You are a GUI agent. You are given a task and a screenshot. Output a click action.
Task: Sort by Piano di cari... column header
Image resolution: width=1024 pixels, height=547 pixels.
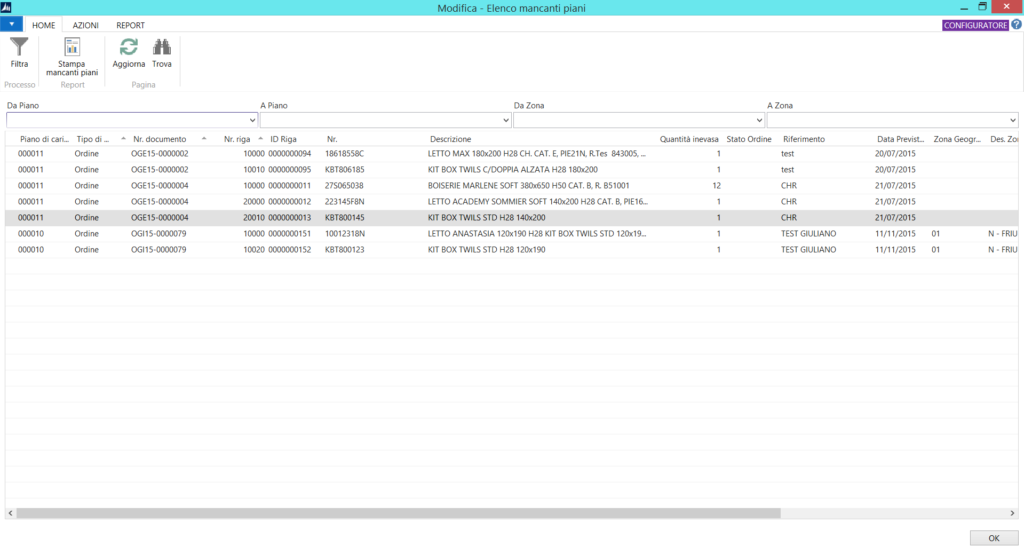click(x=44, y=139)
